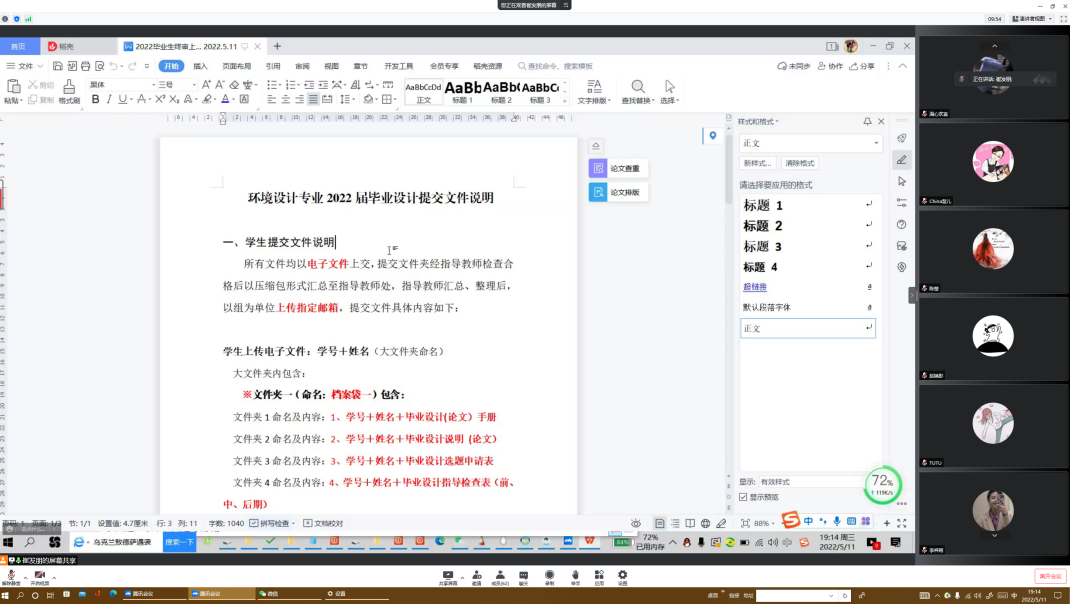Click the rocket icon in right sidebar

coord(901,138)
